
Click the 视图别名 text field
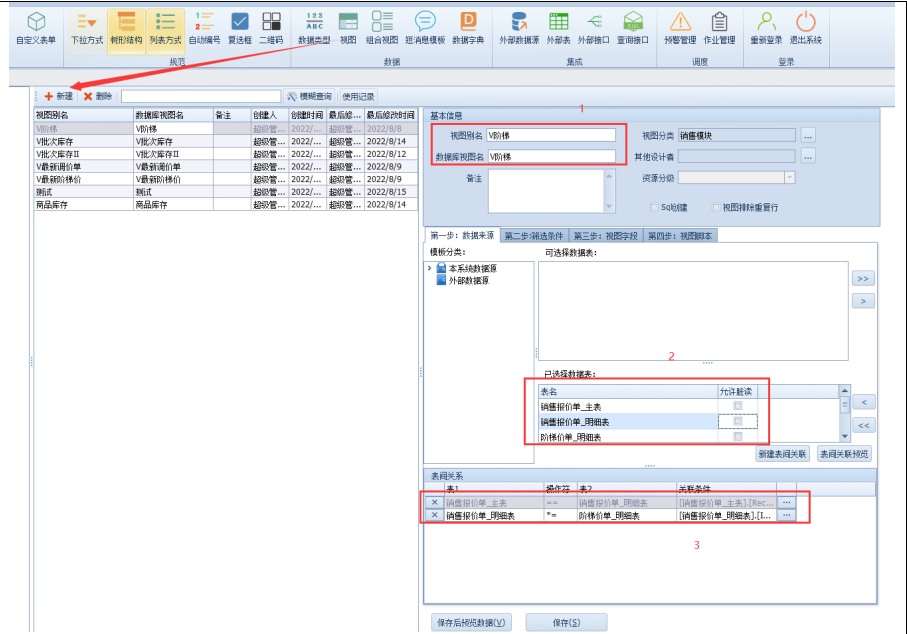550,135
